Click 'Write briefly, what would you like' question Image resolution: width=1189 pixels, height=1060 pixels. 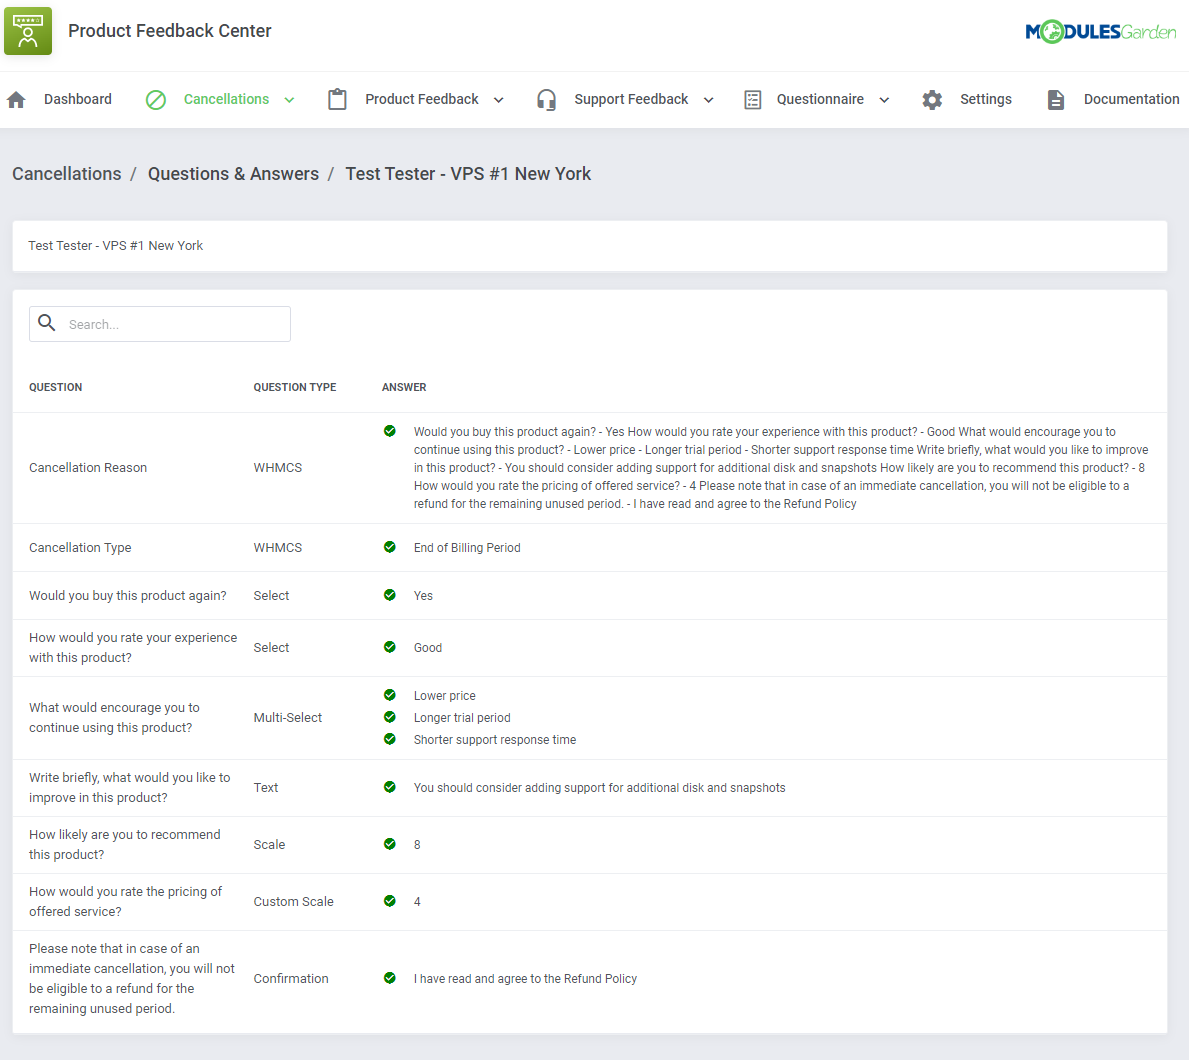[x=130, y=788]
